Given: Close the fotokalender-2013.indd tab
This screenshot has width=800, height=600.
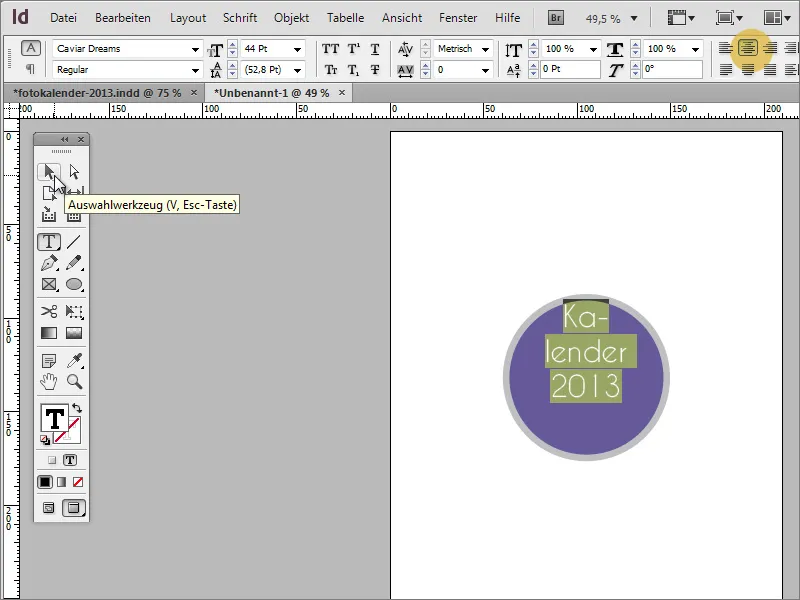Looking at the screenshot, I should point(194,93).
